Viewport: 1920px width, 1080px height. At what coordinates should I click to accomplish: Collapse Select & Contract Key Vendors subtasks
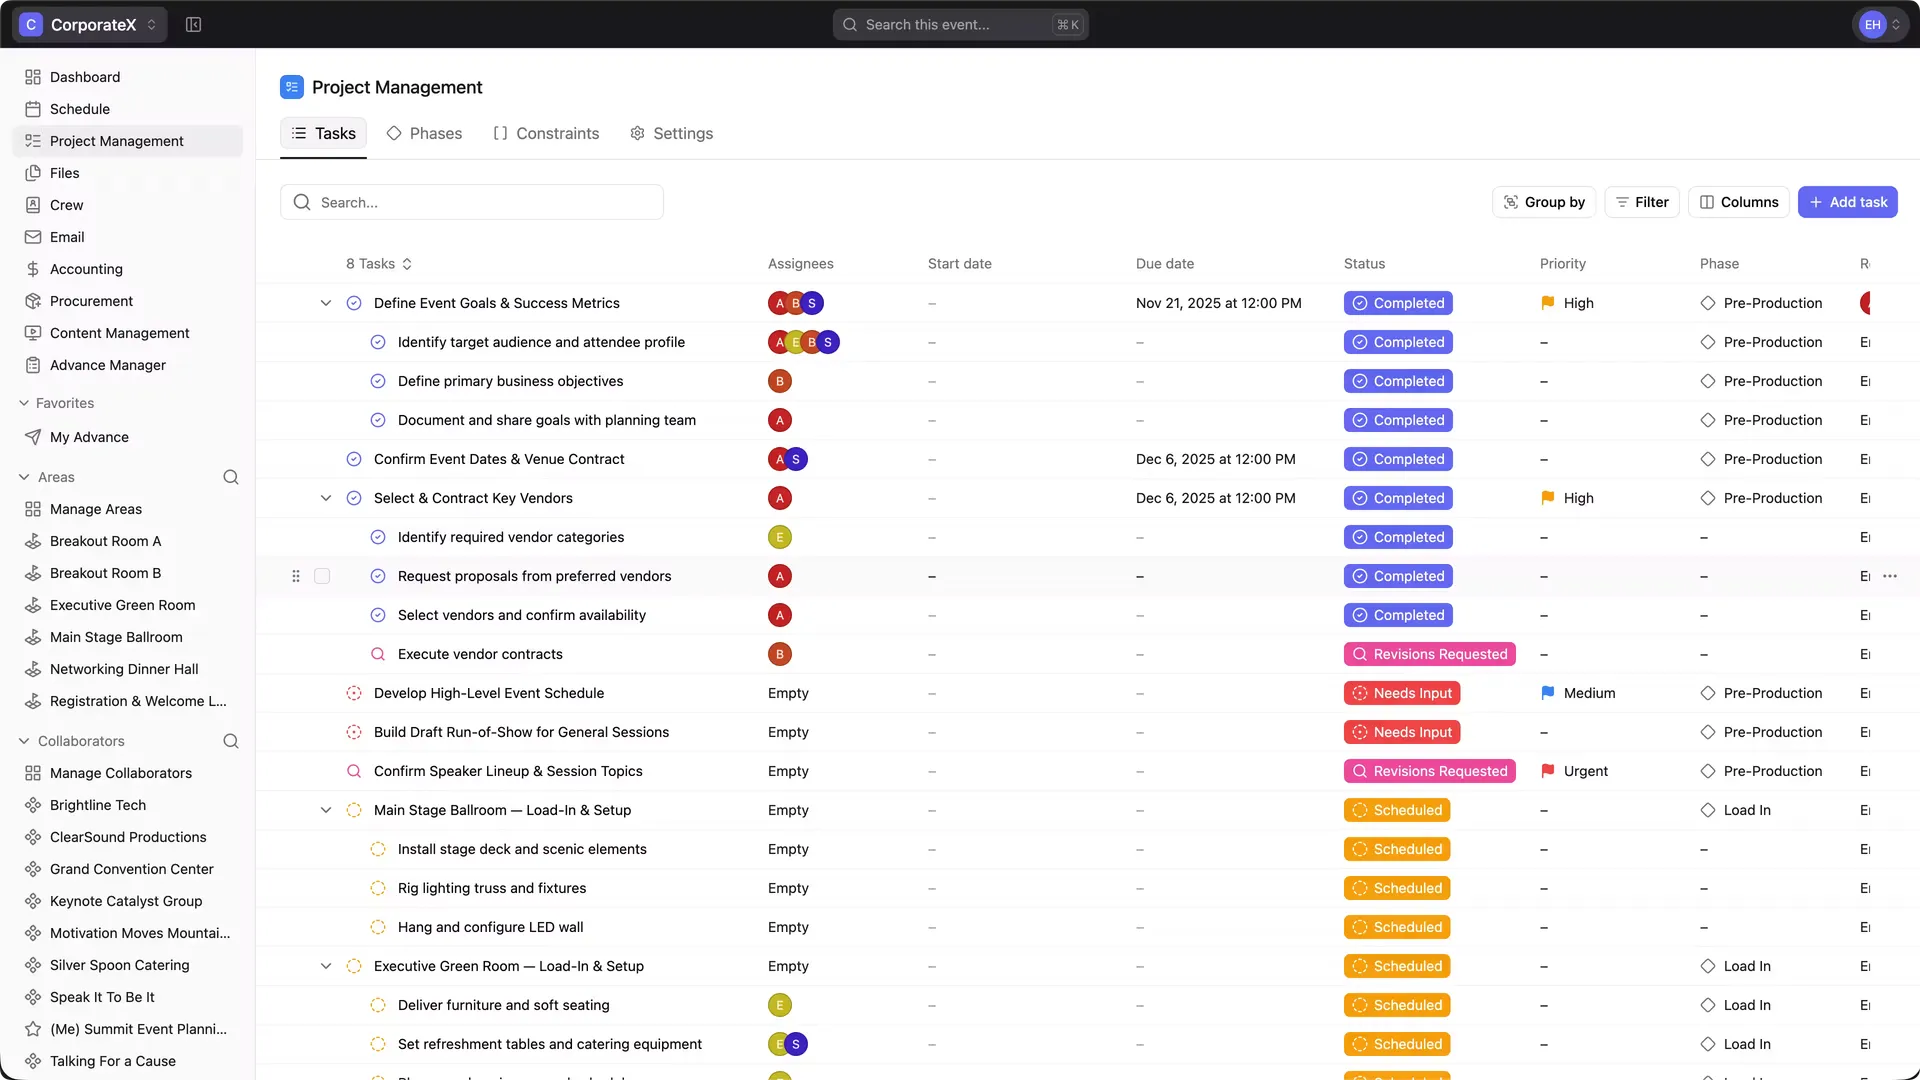click(326, 498)
